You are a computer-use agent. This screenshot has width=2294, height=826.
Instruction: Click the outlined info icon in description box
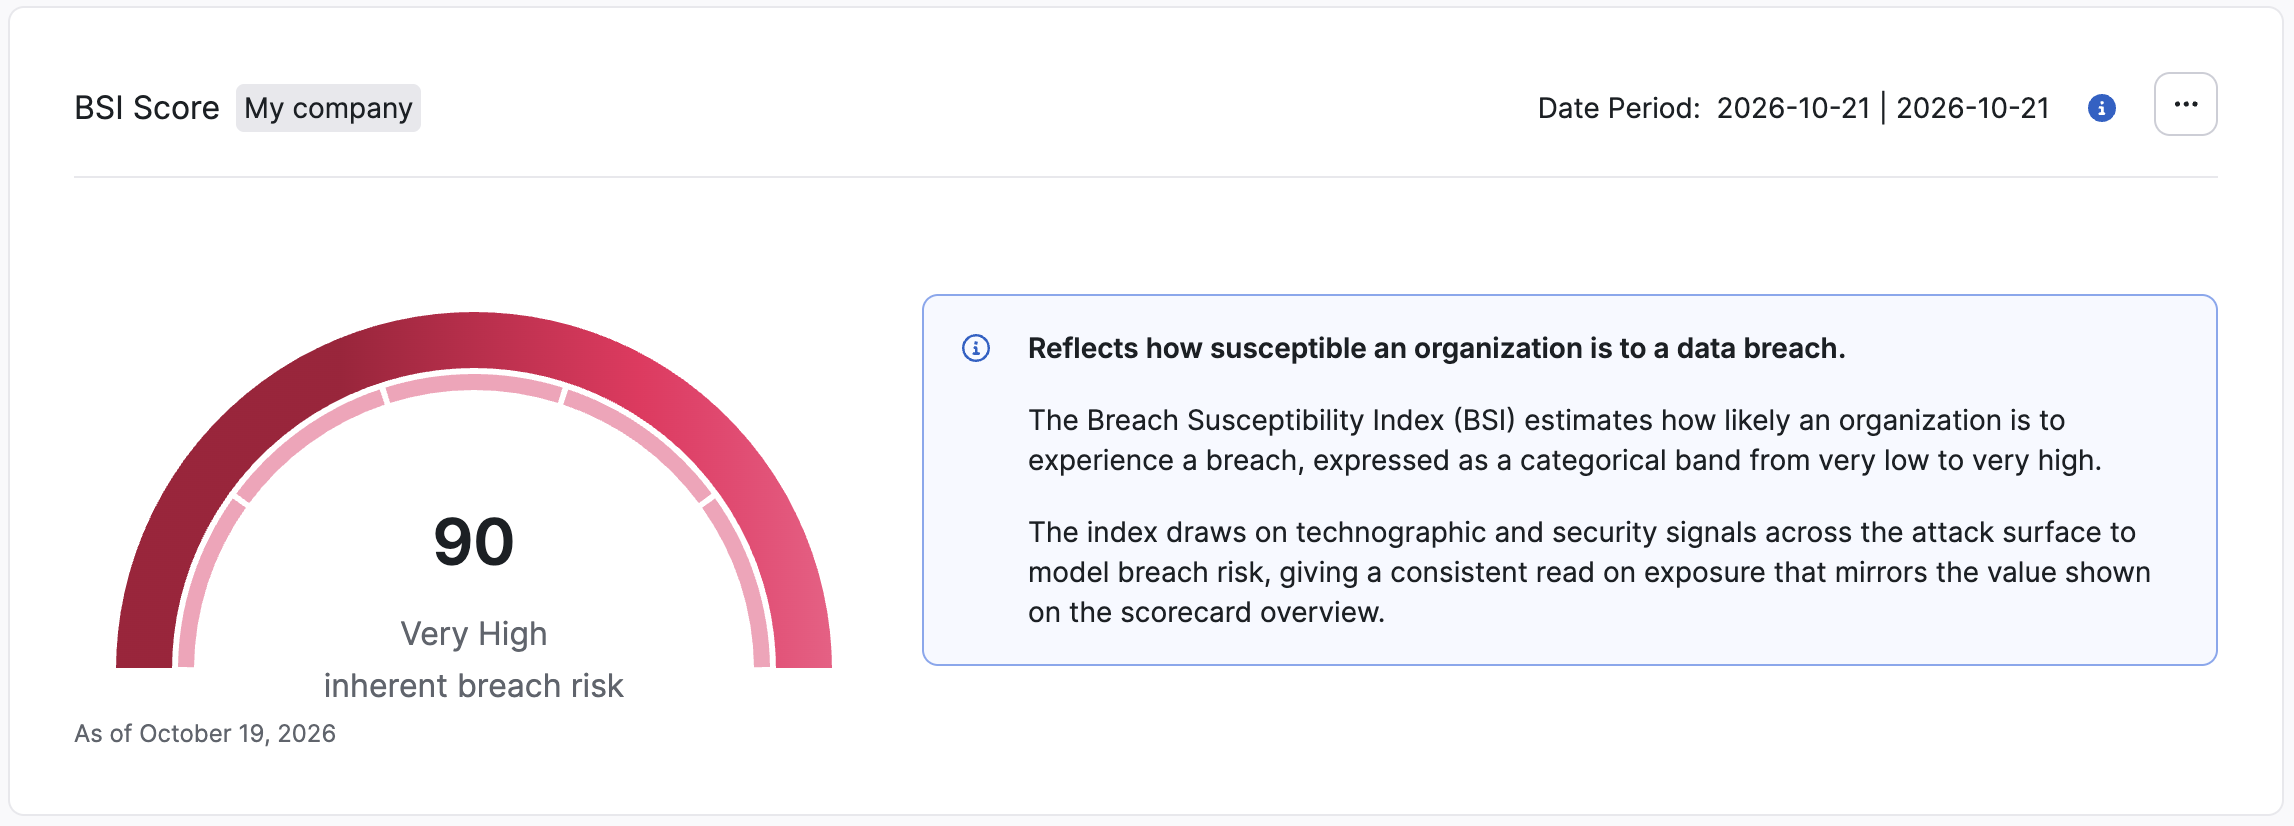976,348
